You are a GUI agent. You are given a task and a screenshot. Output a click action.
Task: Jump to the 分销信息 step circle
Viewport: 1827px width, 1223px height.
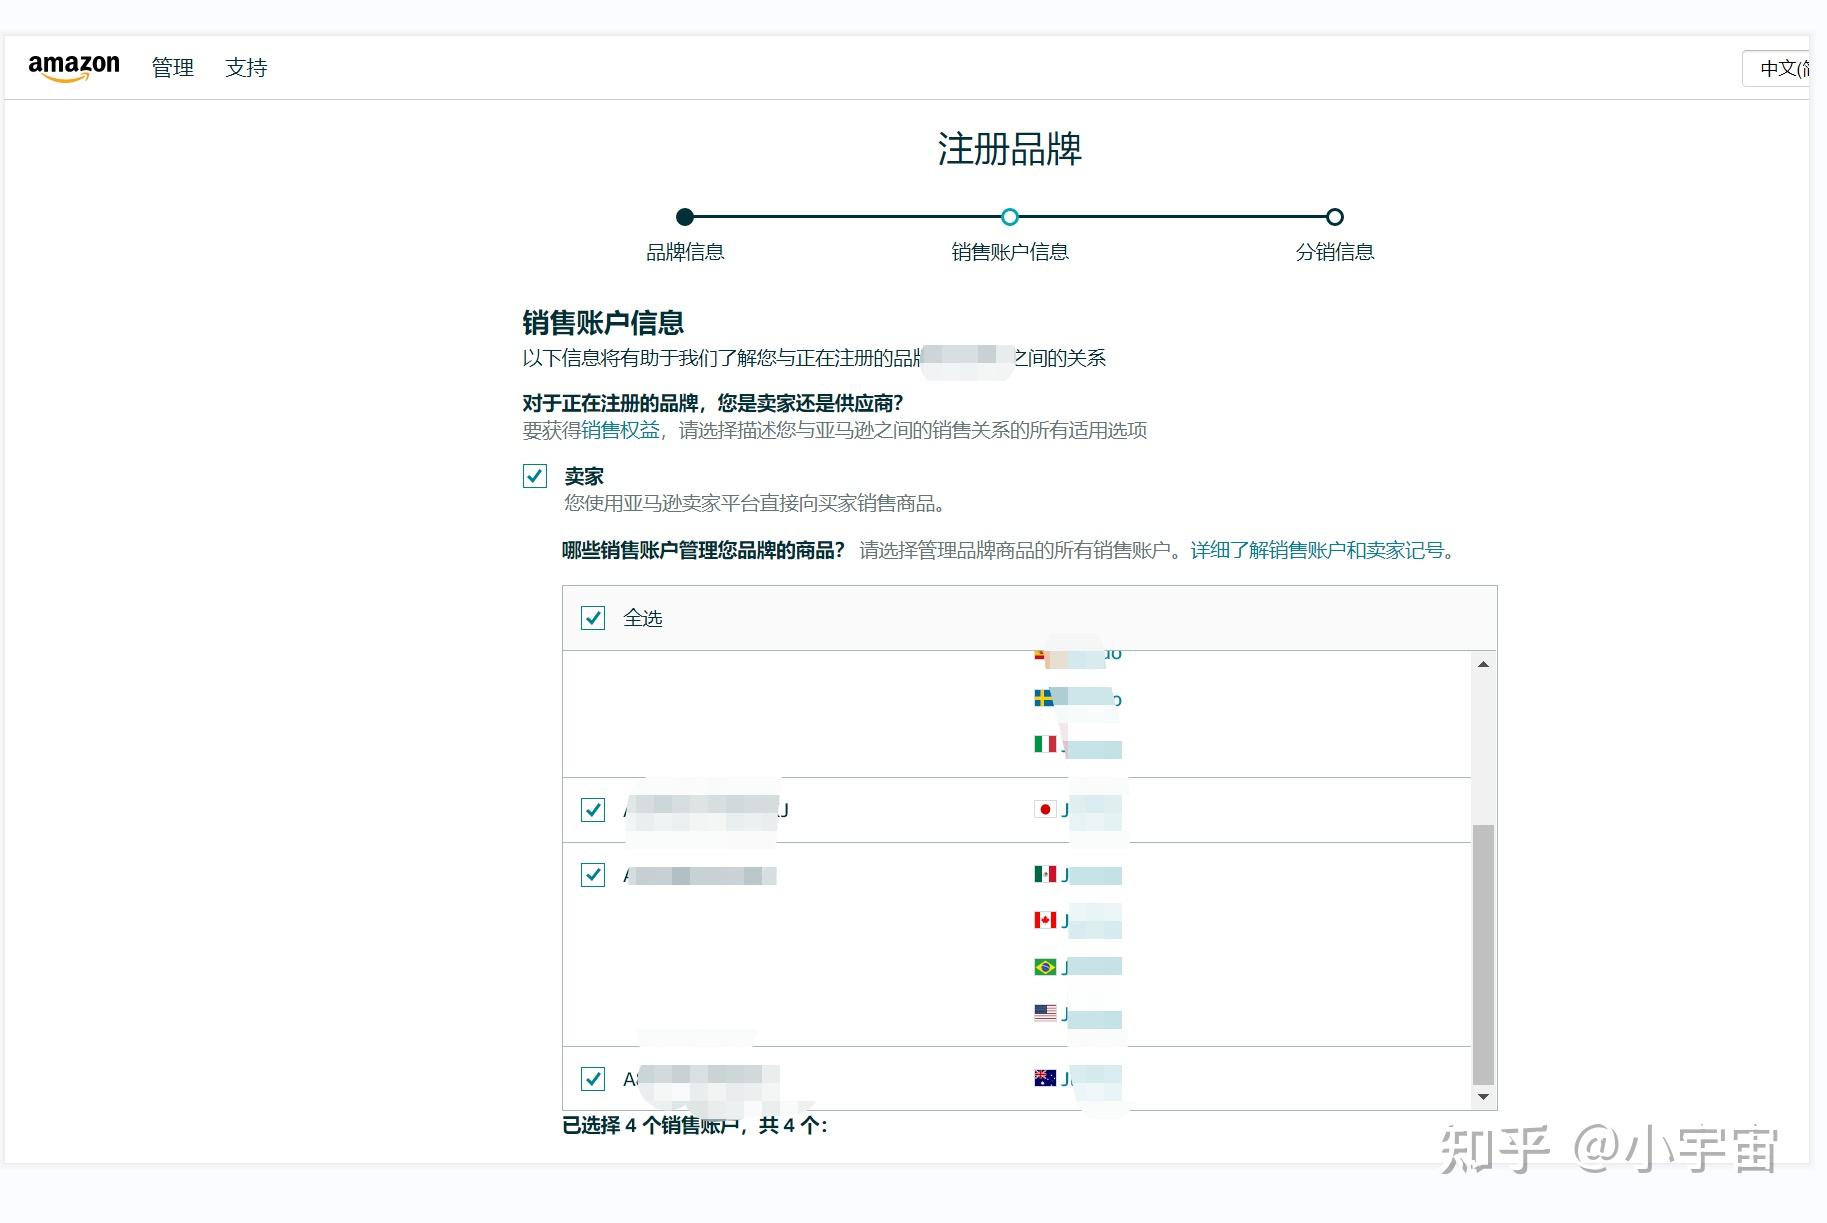coord(1335,217)
